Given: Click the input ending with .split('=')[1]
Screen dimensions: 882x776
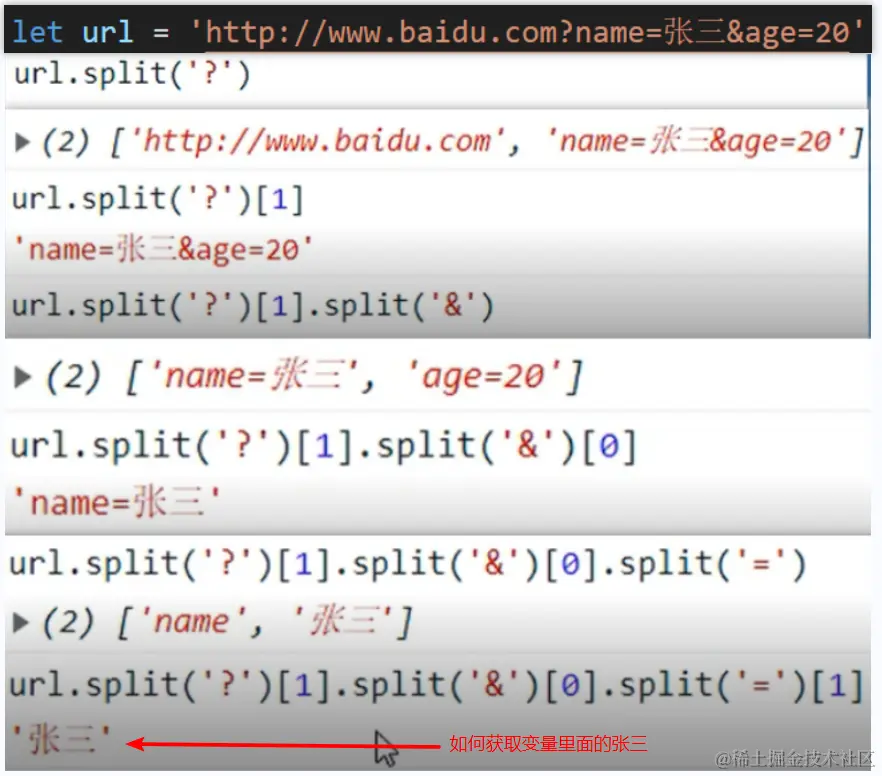Looking at the screenshot, I should point(436,685).
